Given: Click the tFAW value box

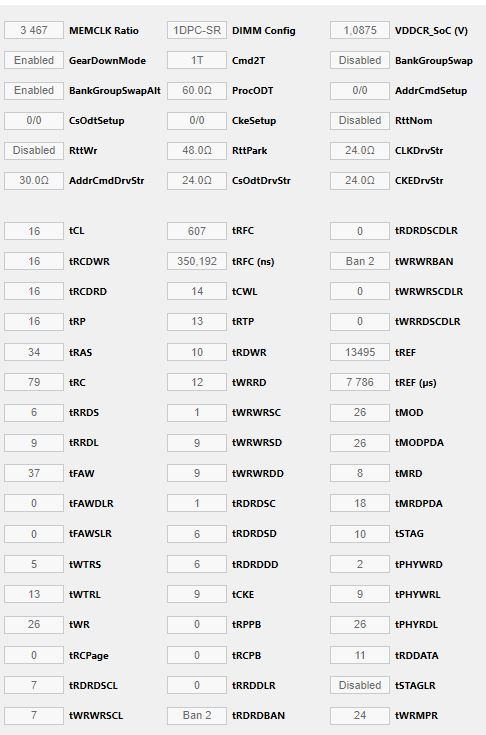Looking at the screenshot, I should pos(34,473).
